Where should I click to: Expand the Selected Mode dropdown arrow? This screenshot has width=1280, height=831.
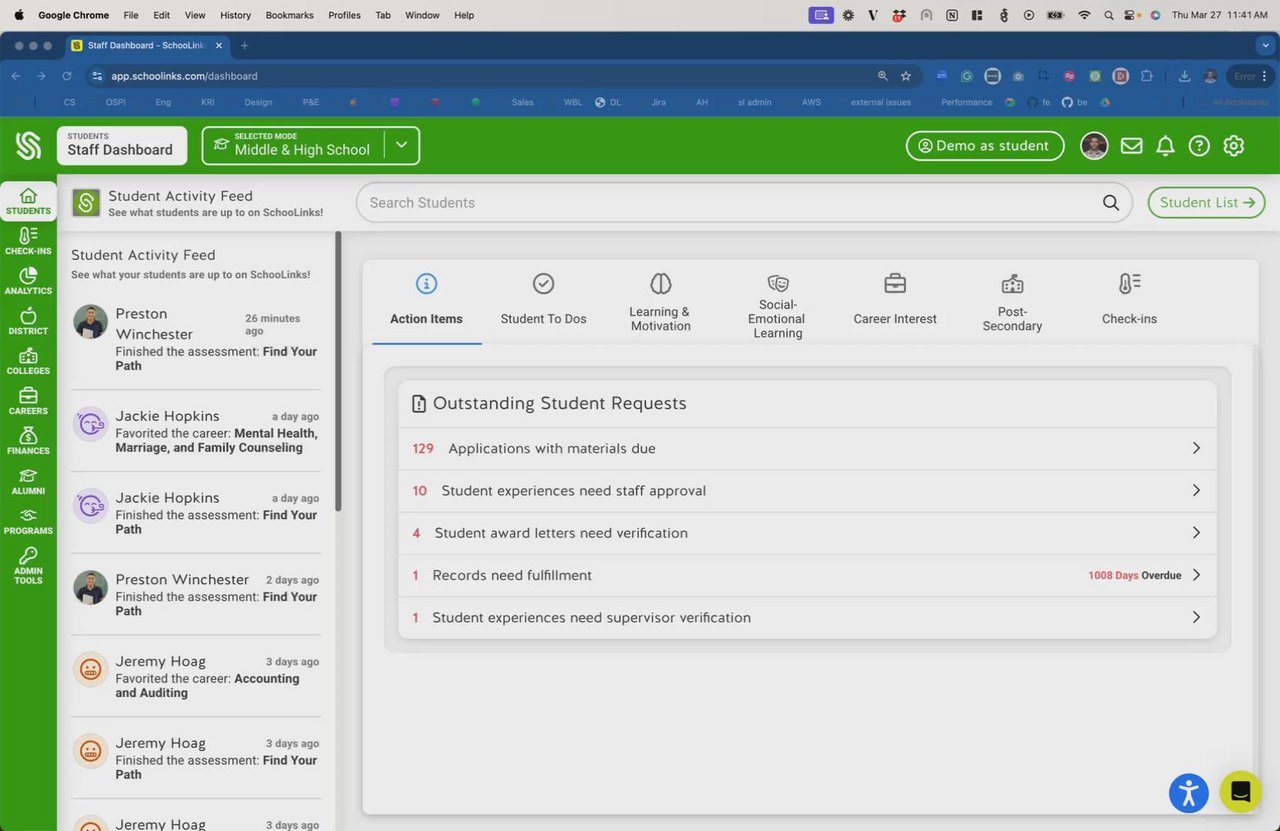[x=401, y=145]
